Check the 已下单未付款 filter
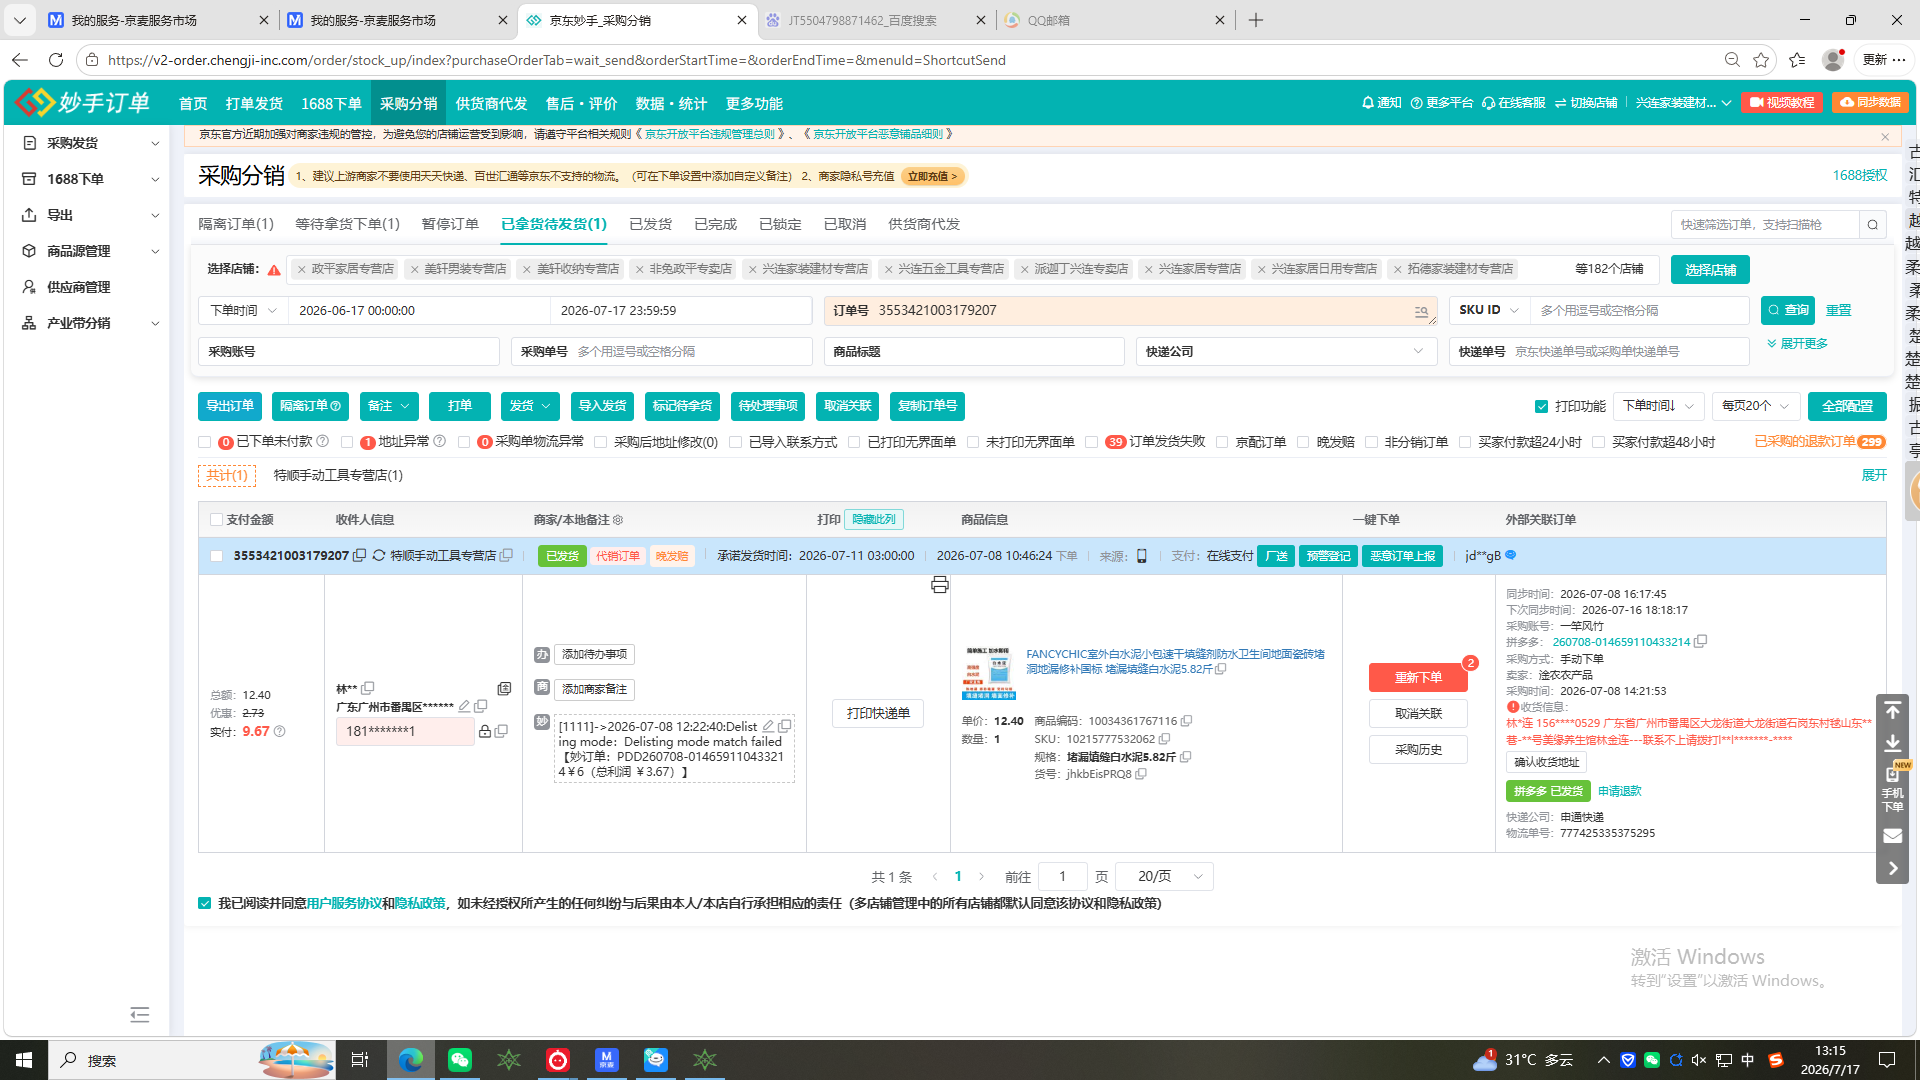 click(204, 442)
